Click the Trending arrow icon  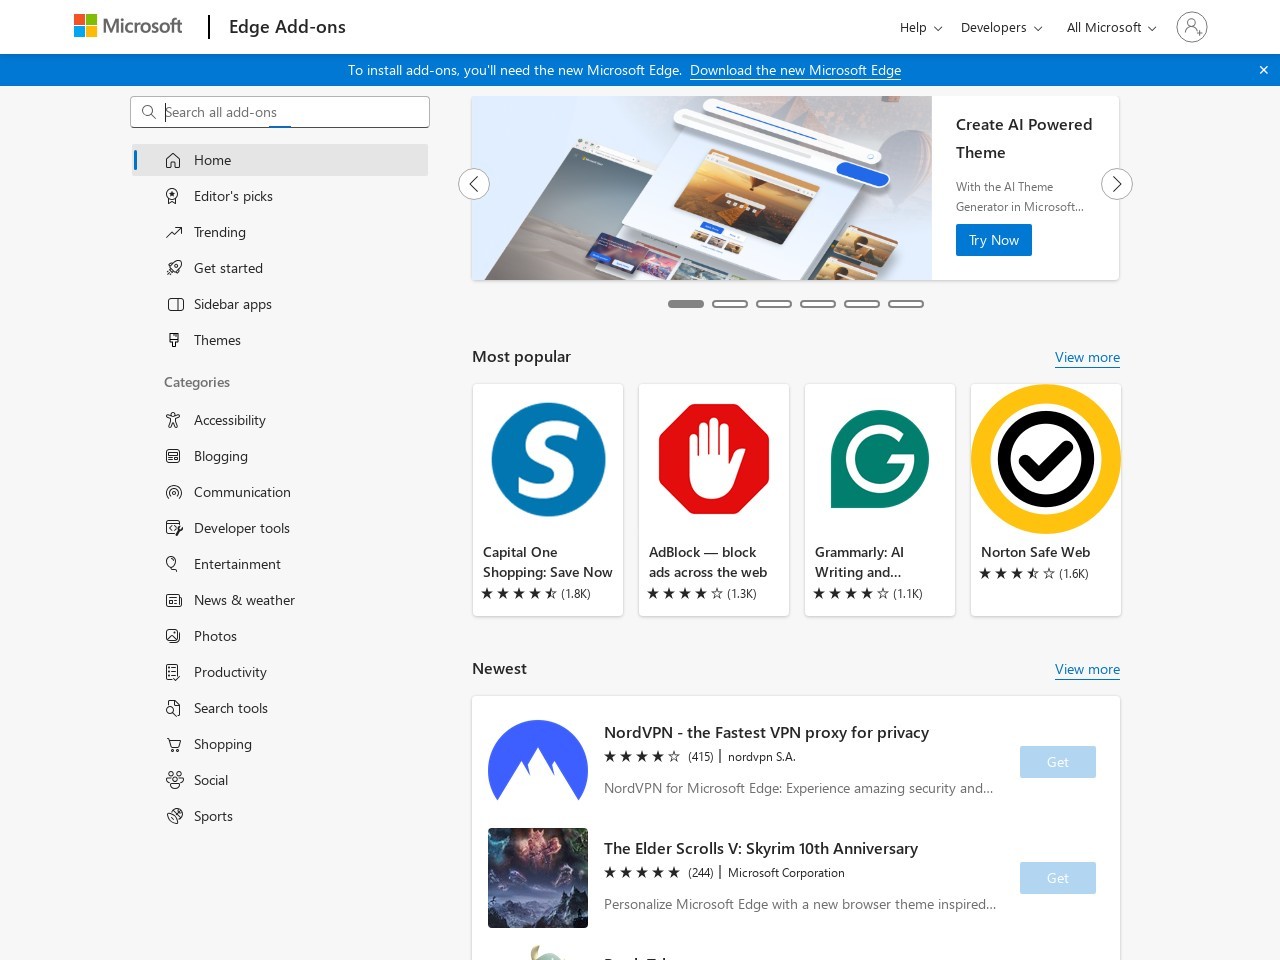click(x=174, y=232)
